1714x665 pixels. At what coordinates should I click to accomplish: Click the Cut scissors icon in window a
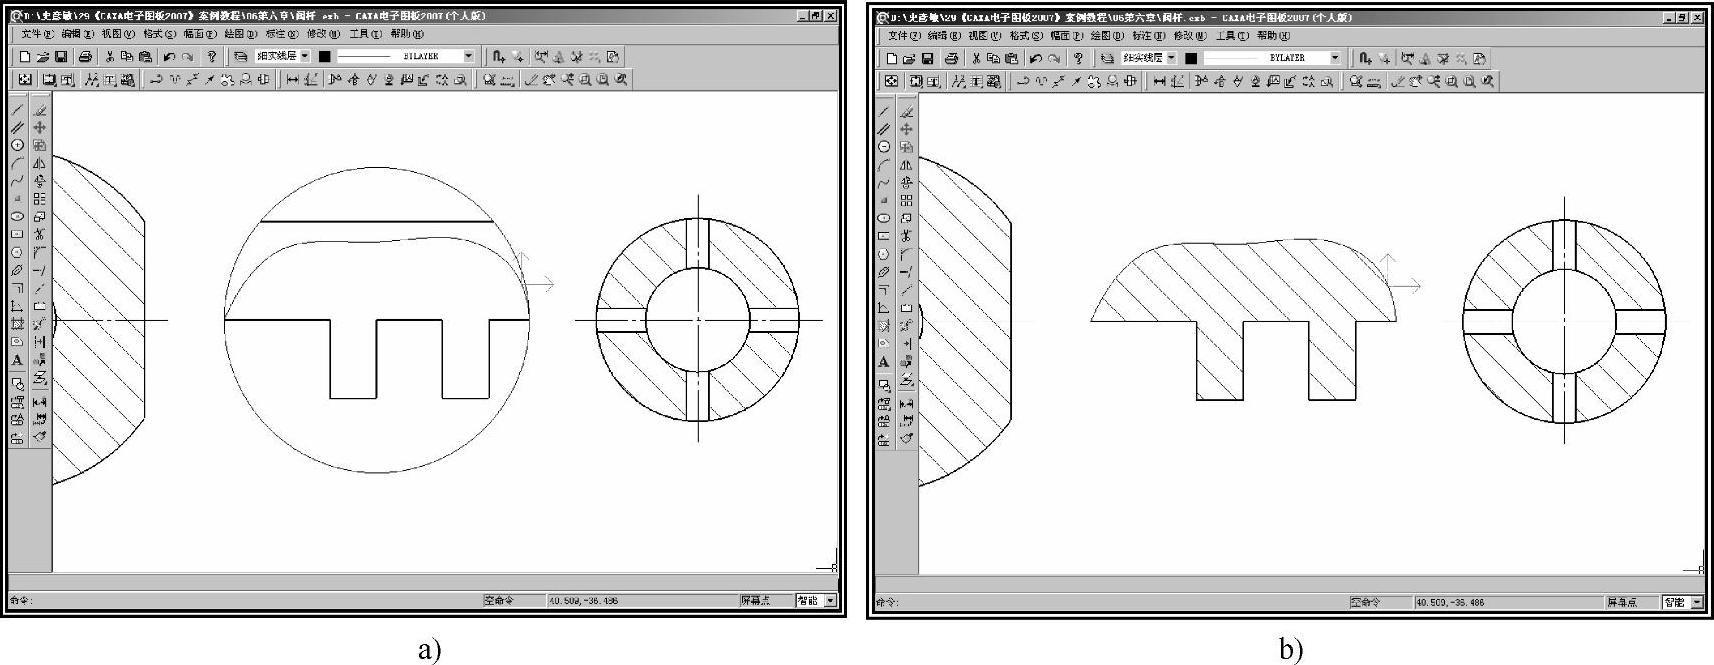[110, 57]
